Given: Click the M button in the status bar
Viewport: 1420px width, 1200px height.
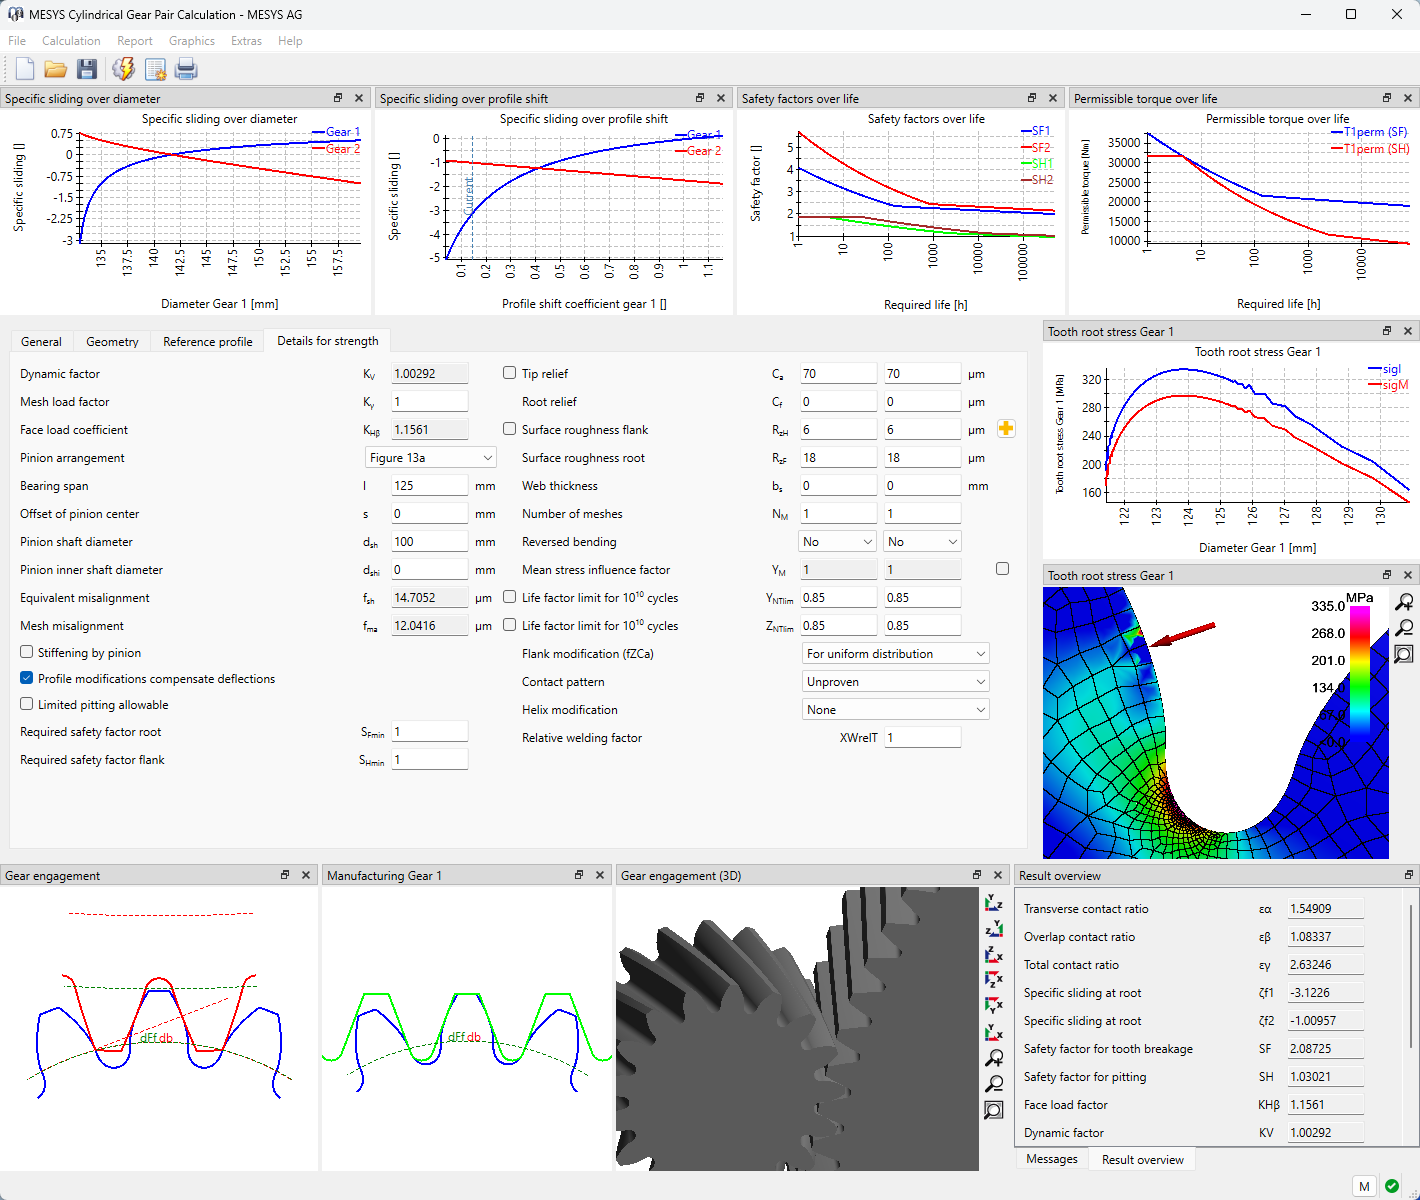Looking at the screenshot, I should 1365,1186.
